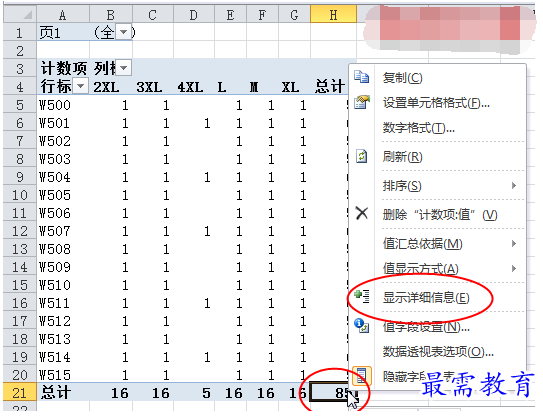
Task: Click the 3XL column label cell
Action: (x=153, y=86)
